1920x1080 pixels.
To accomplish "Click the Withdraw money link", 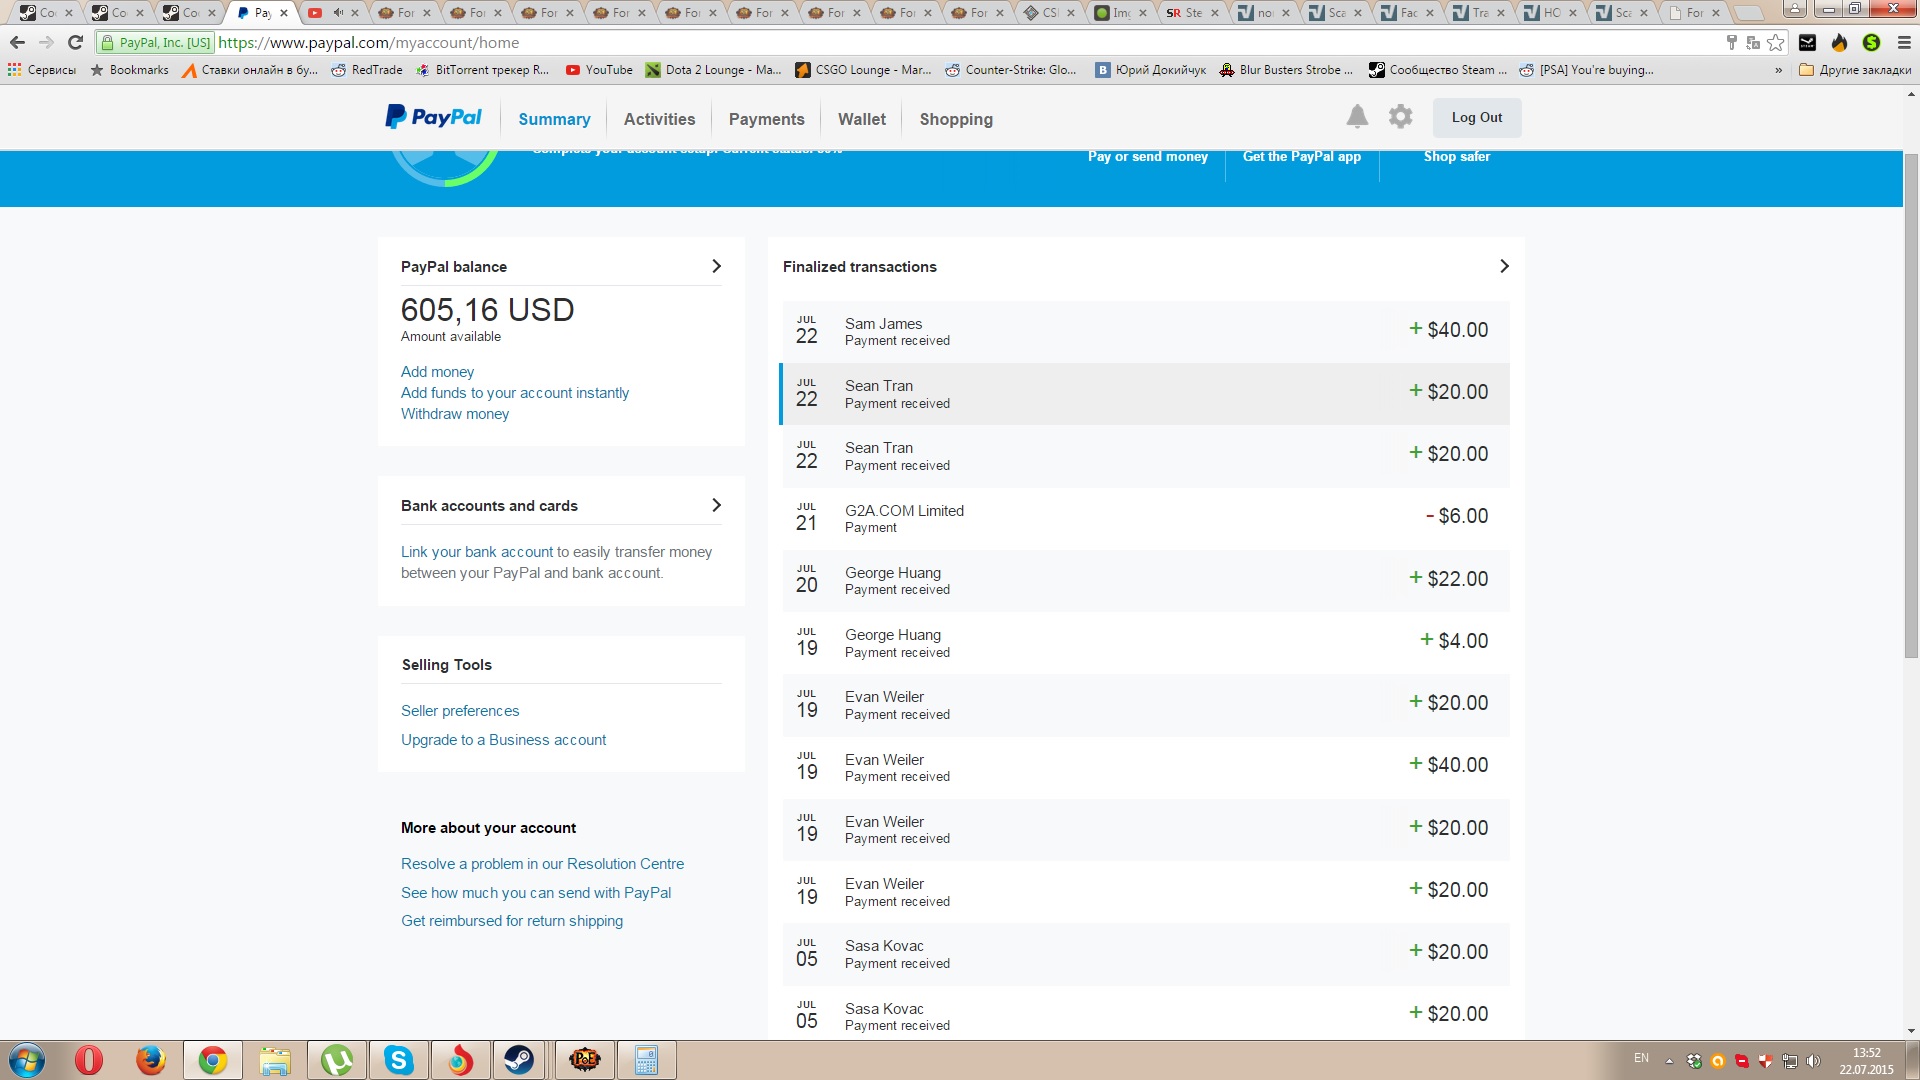I will coord(455,414).
